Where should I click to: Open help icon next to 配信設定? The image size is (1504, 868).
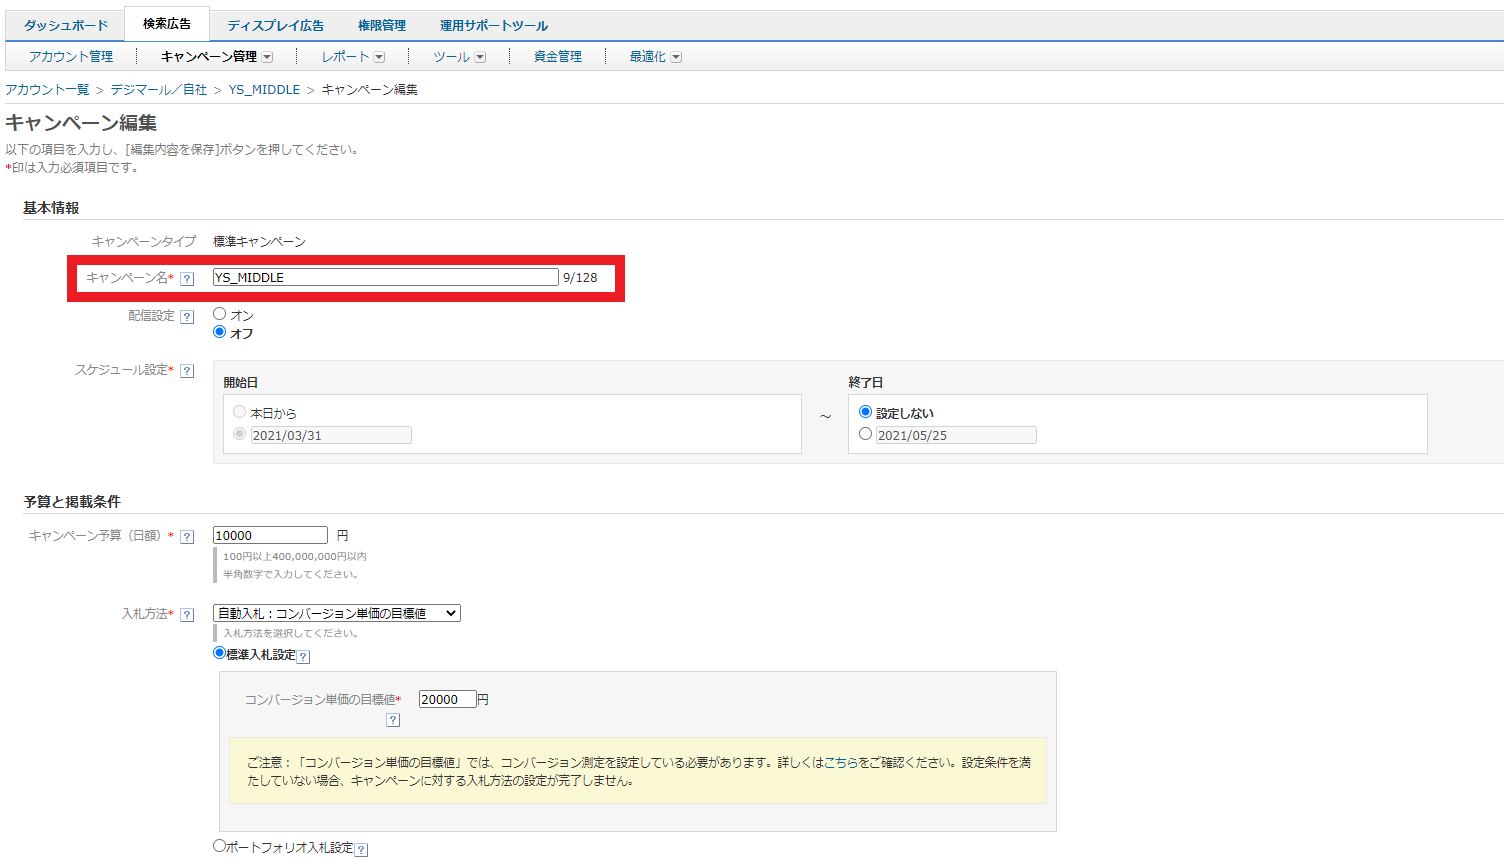[187, 317]
